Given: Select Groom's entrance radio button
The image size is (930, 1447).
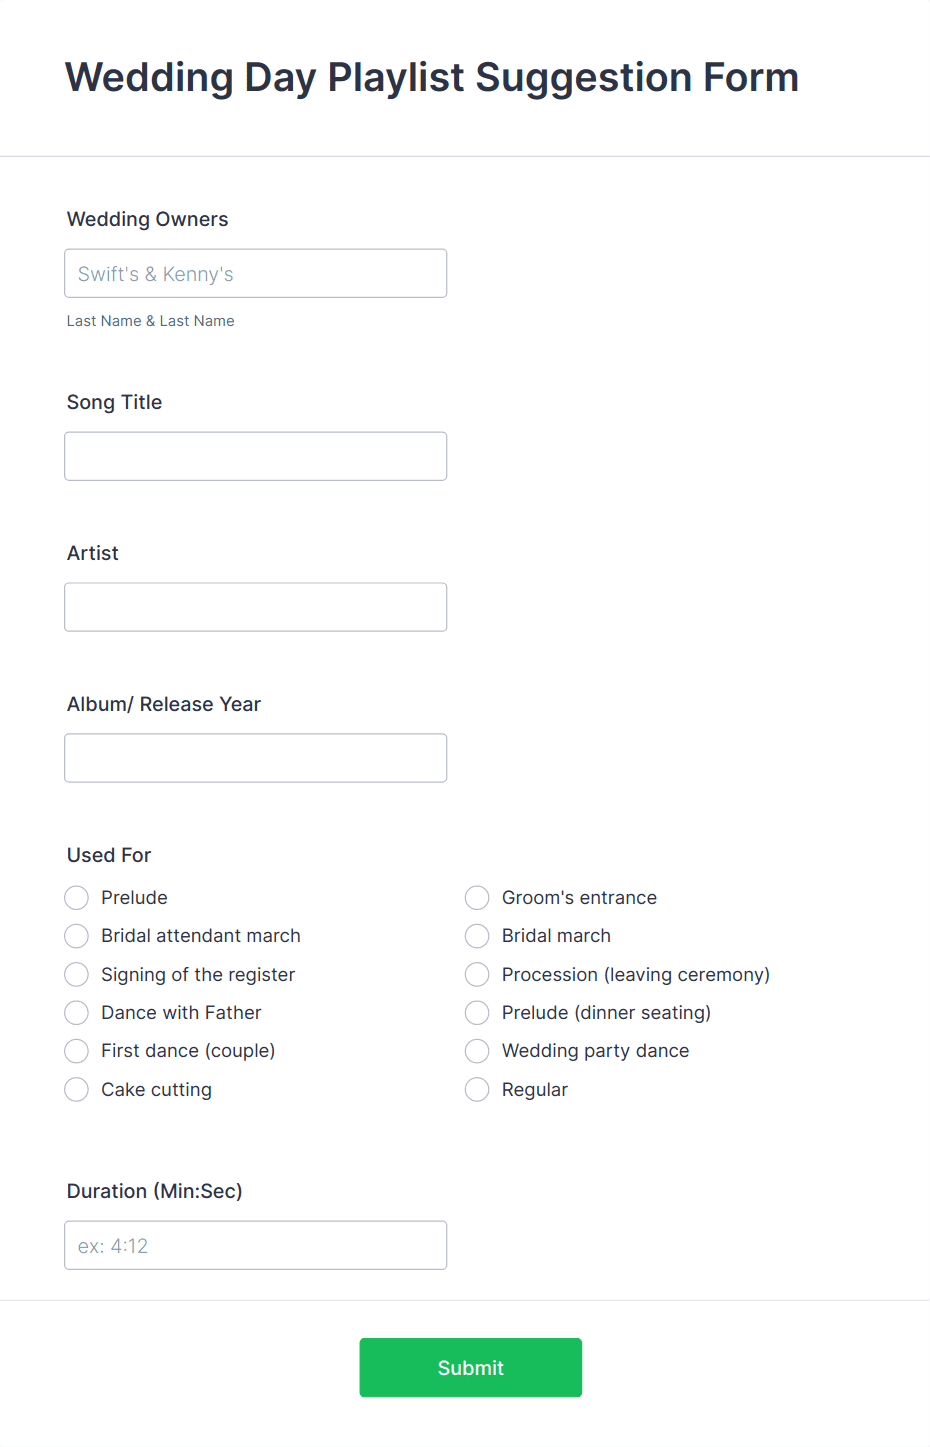Looking at the screenshot, I should 477,897.
